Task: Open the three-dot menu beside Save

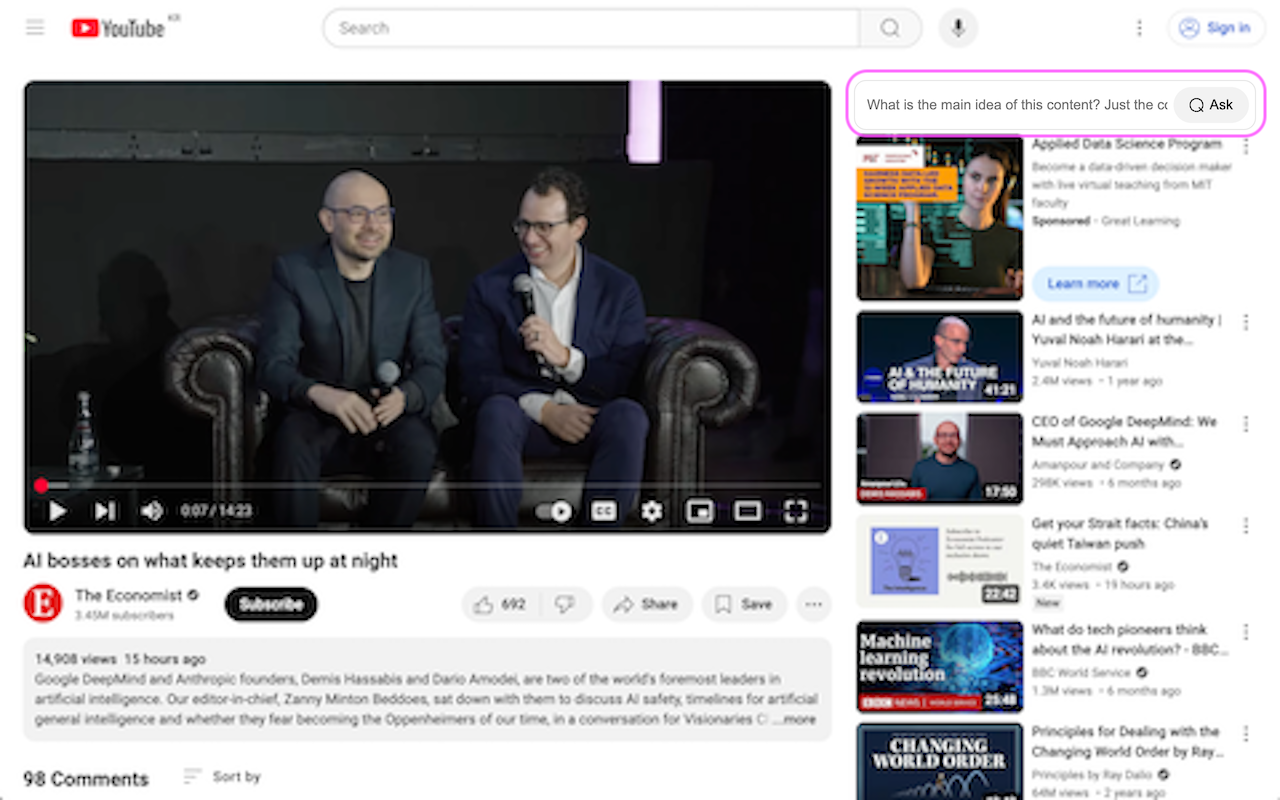Action: (813, 604)
